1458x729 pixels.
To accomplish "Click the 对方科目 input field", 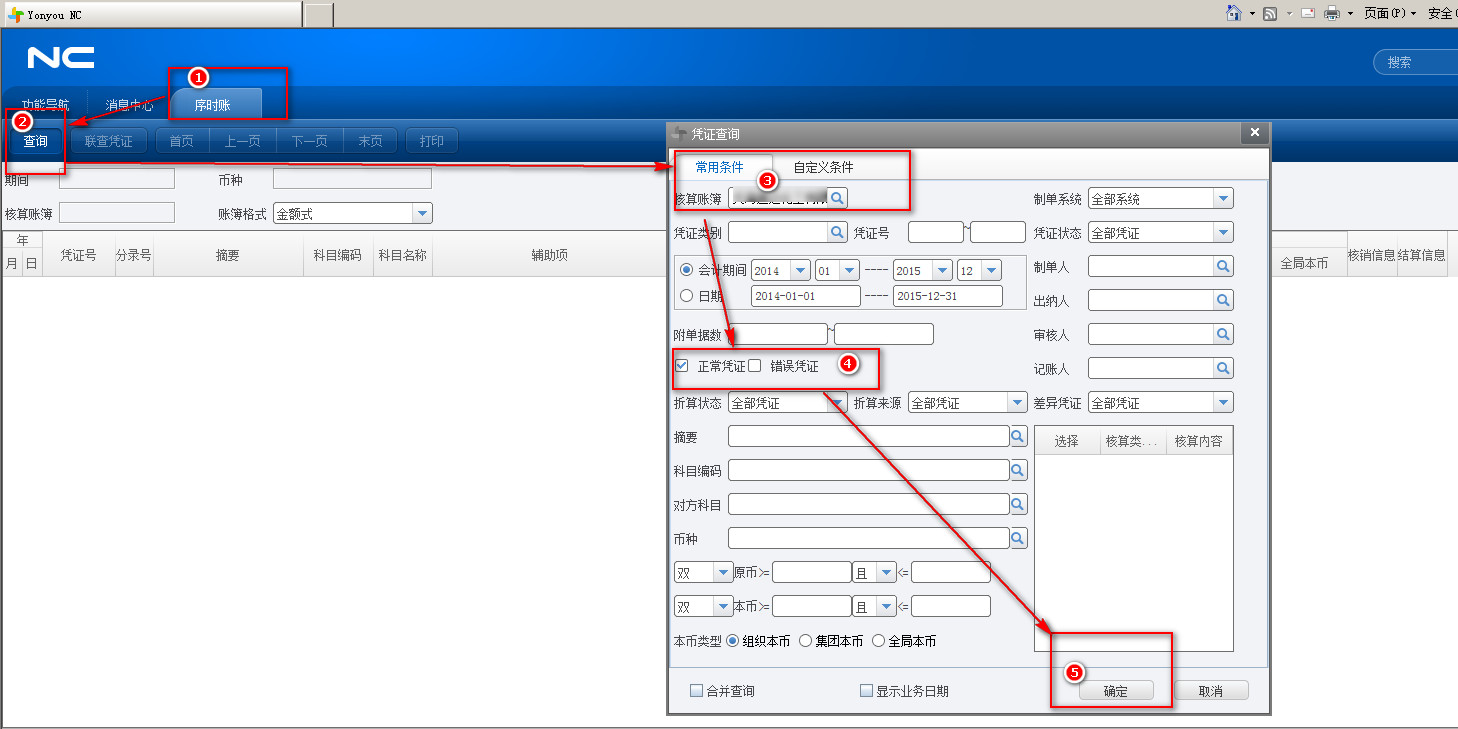I will tap(868, 504).
